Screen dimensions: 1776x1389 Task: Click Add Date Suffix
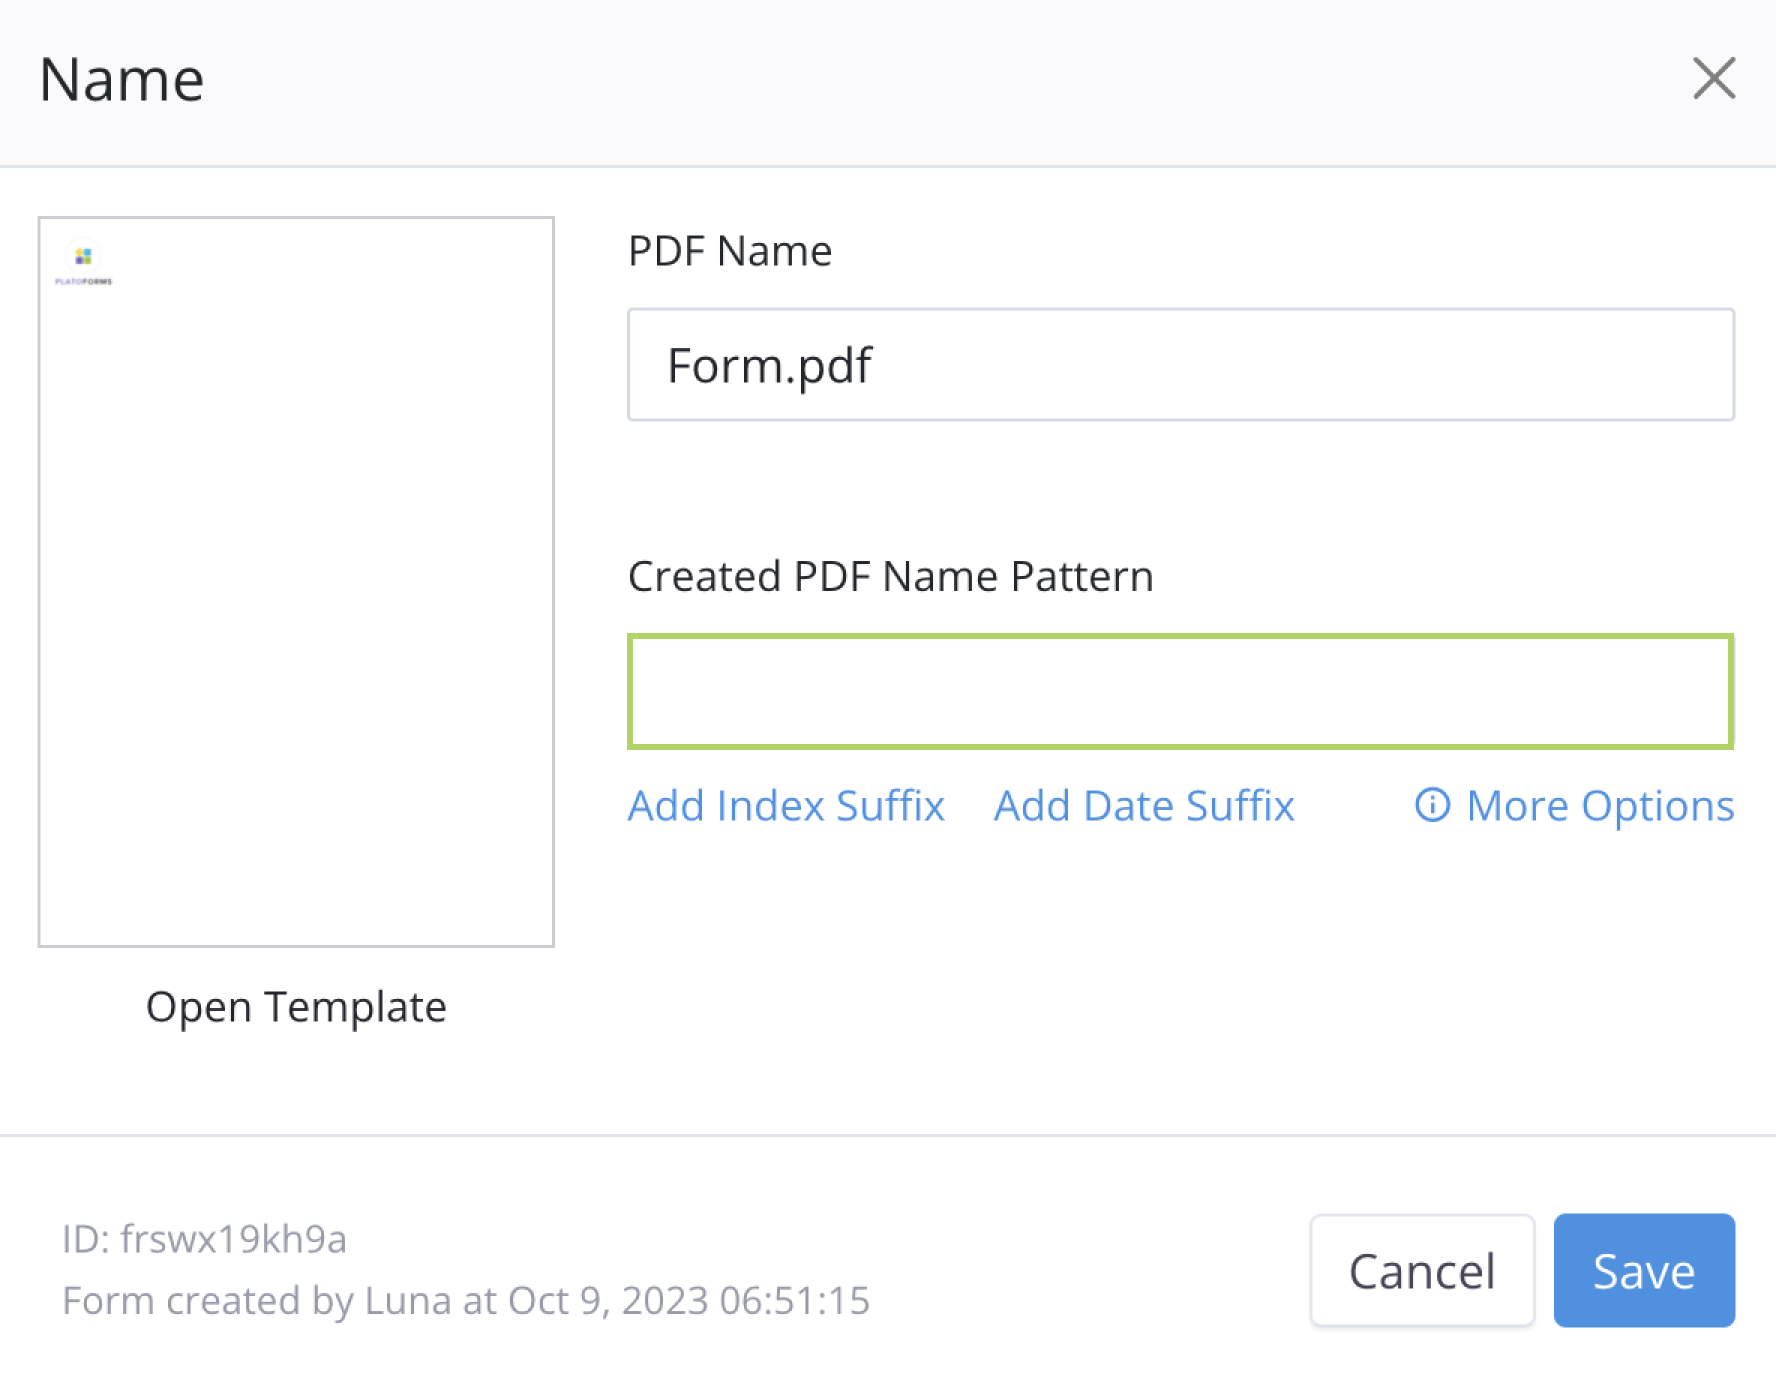[x=1144, y=806]
